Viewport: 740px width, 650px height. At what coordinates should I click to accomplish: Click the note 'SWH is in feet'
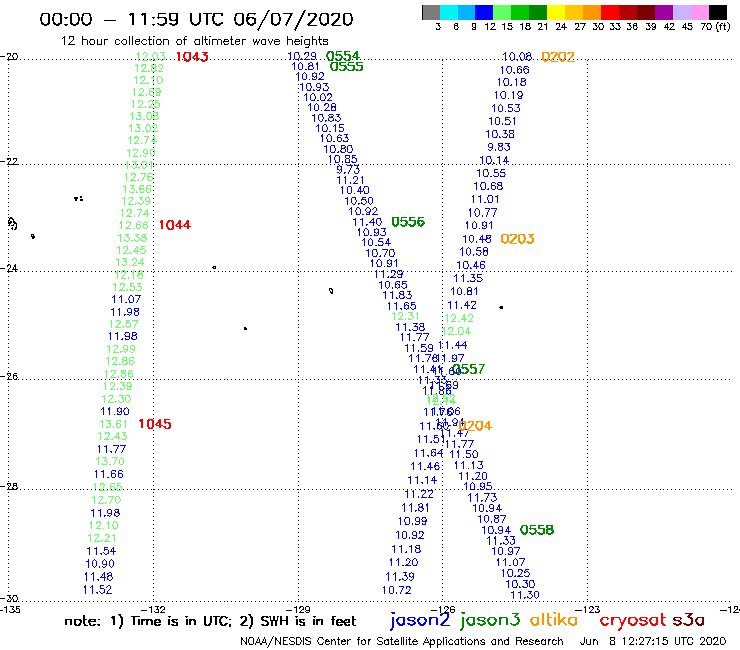coord(308,621)
